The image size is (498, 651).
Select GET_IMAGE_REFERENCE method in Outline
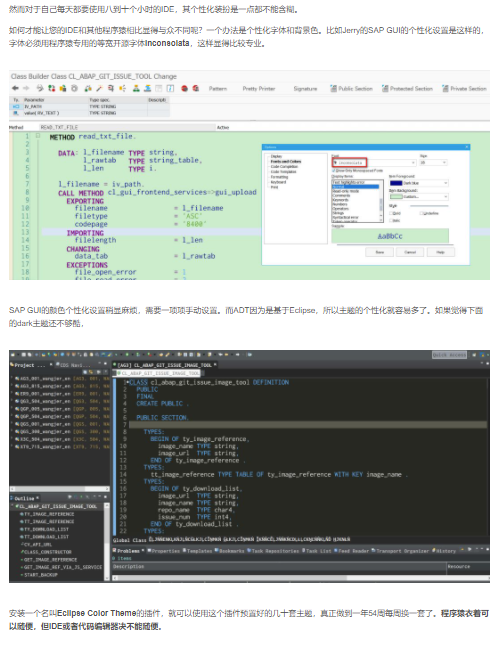pyautogui.click(x=49, y=560)
